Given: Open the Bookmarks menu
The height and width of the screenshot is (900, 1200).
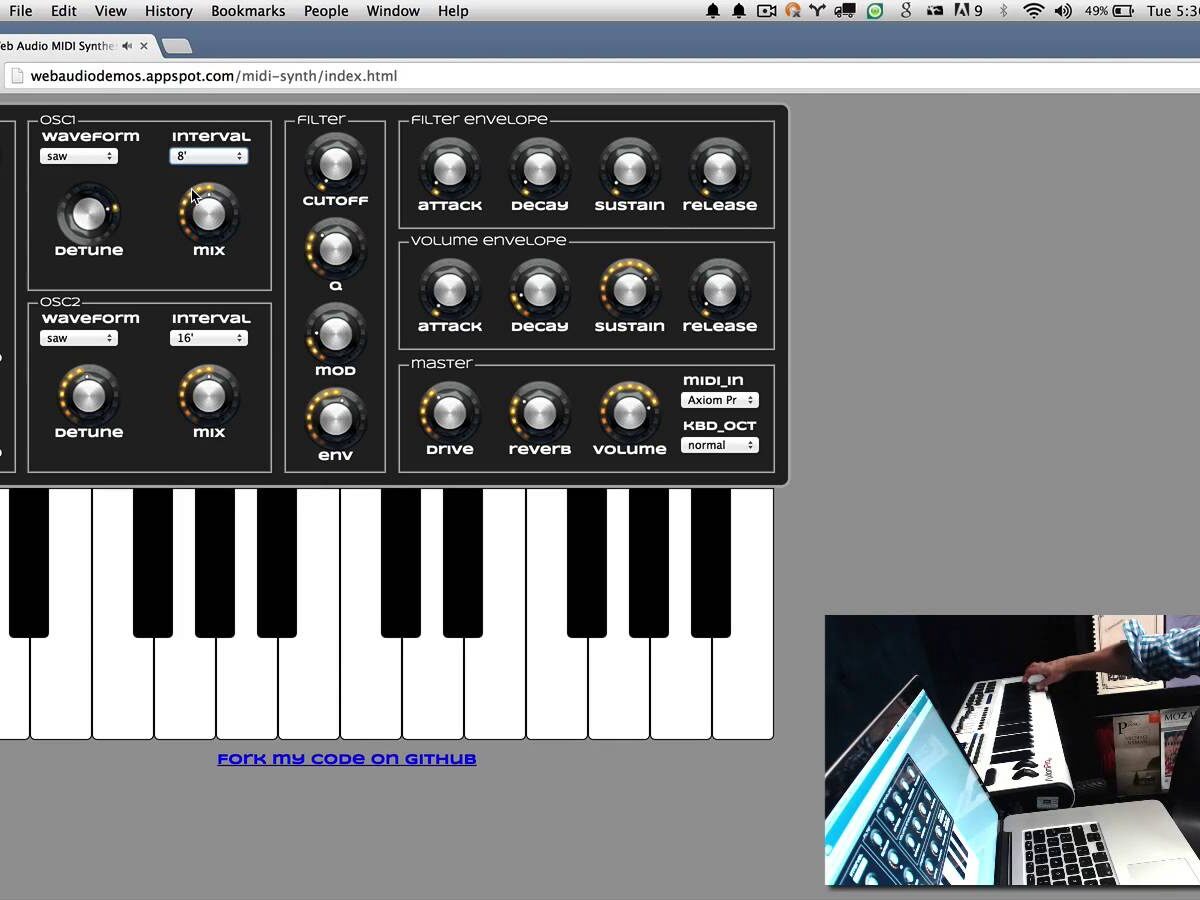Looking at the screenshot, I should (x=248, y=11).
